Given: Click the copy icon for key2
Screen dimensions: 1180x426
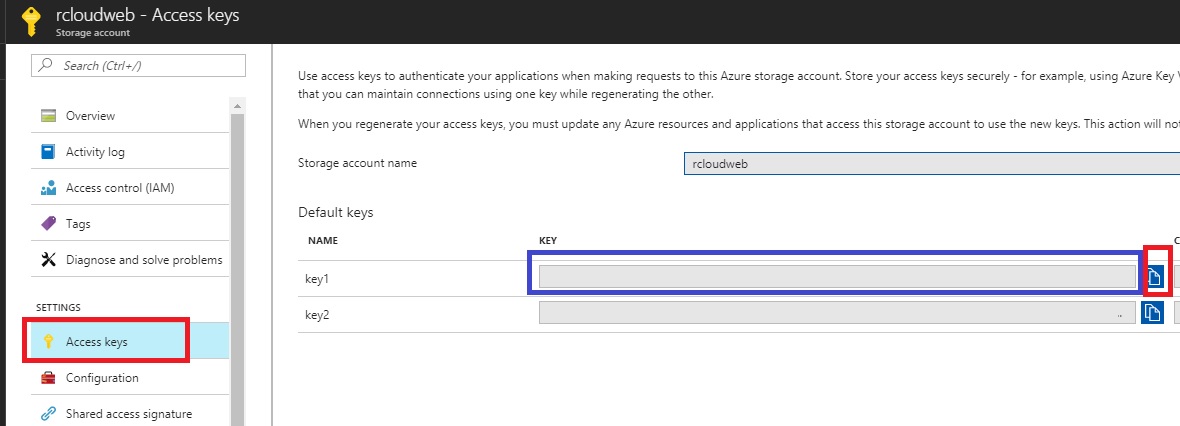Looking at the screenshot, I should [1152, 313].
